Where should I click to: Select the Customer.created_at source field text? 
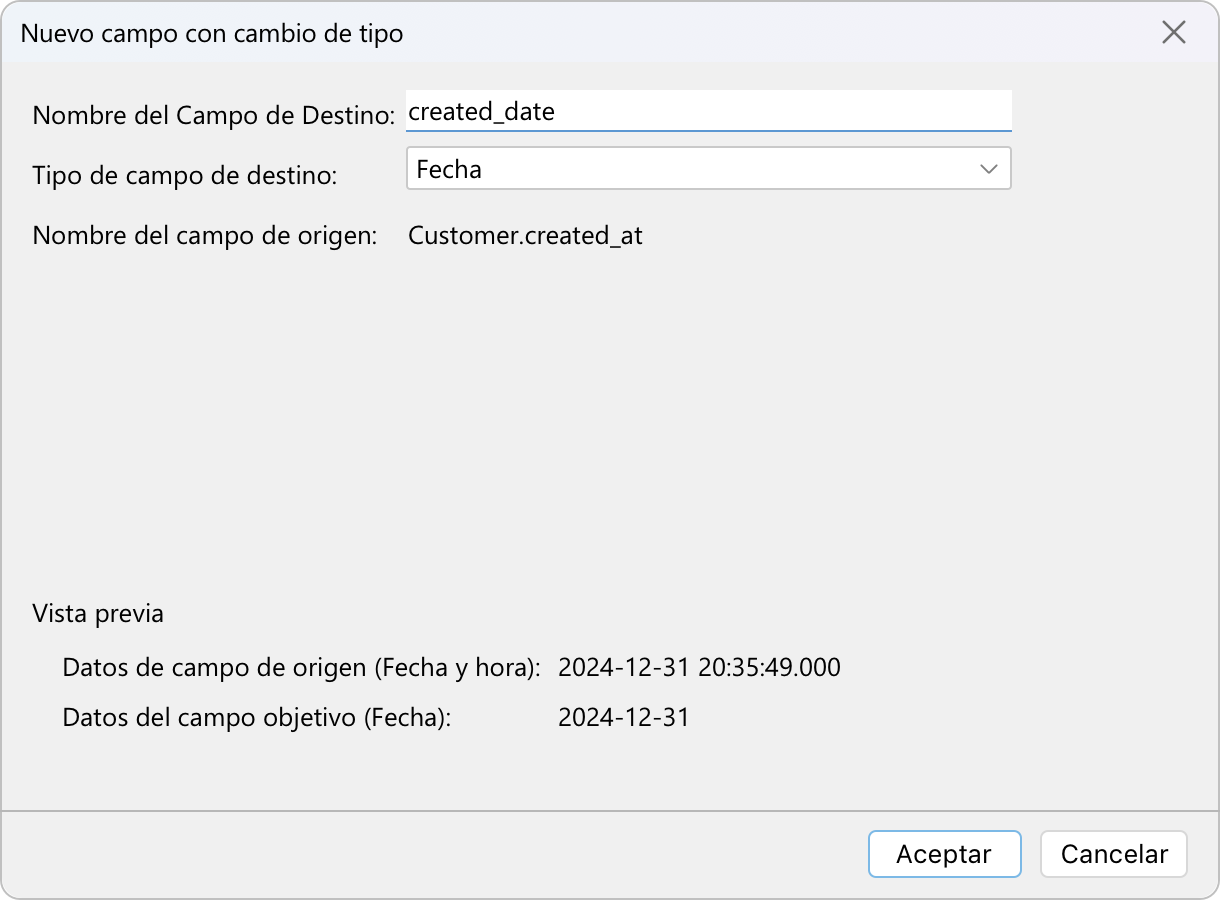pos(525,236)
